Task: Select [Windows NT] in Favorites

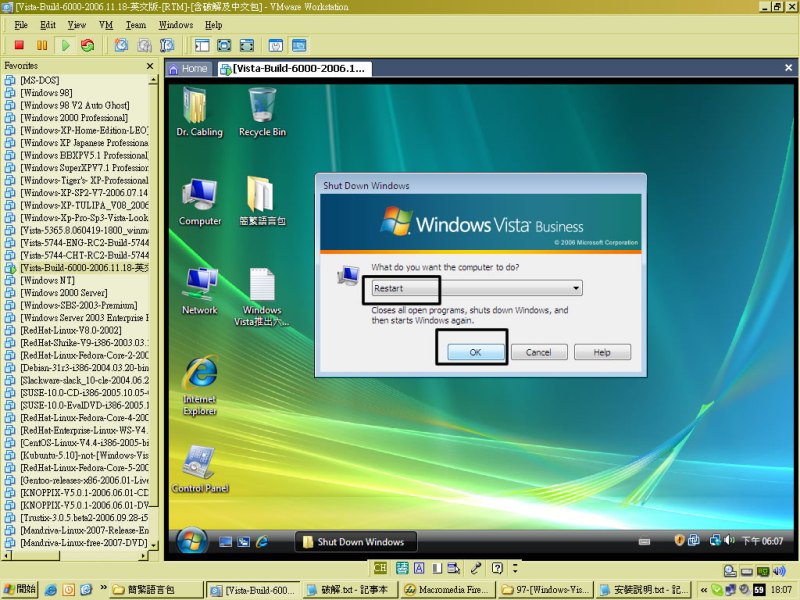Action: (47, 280)
